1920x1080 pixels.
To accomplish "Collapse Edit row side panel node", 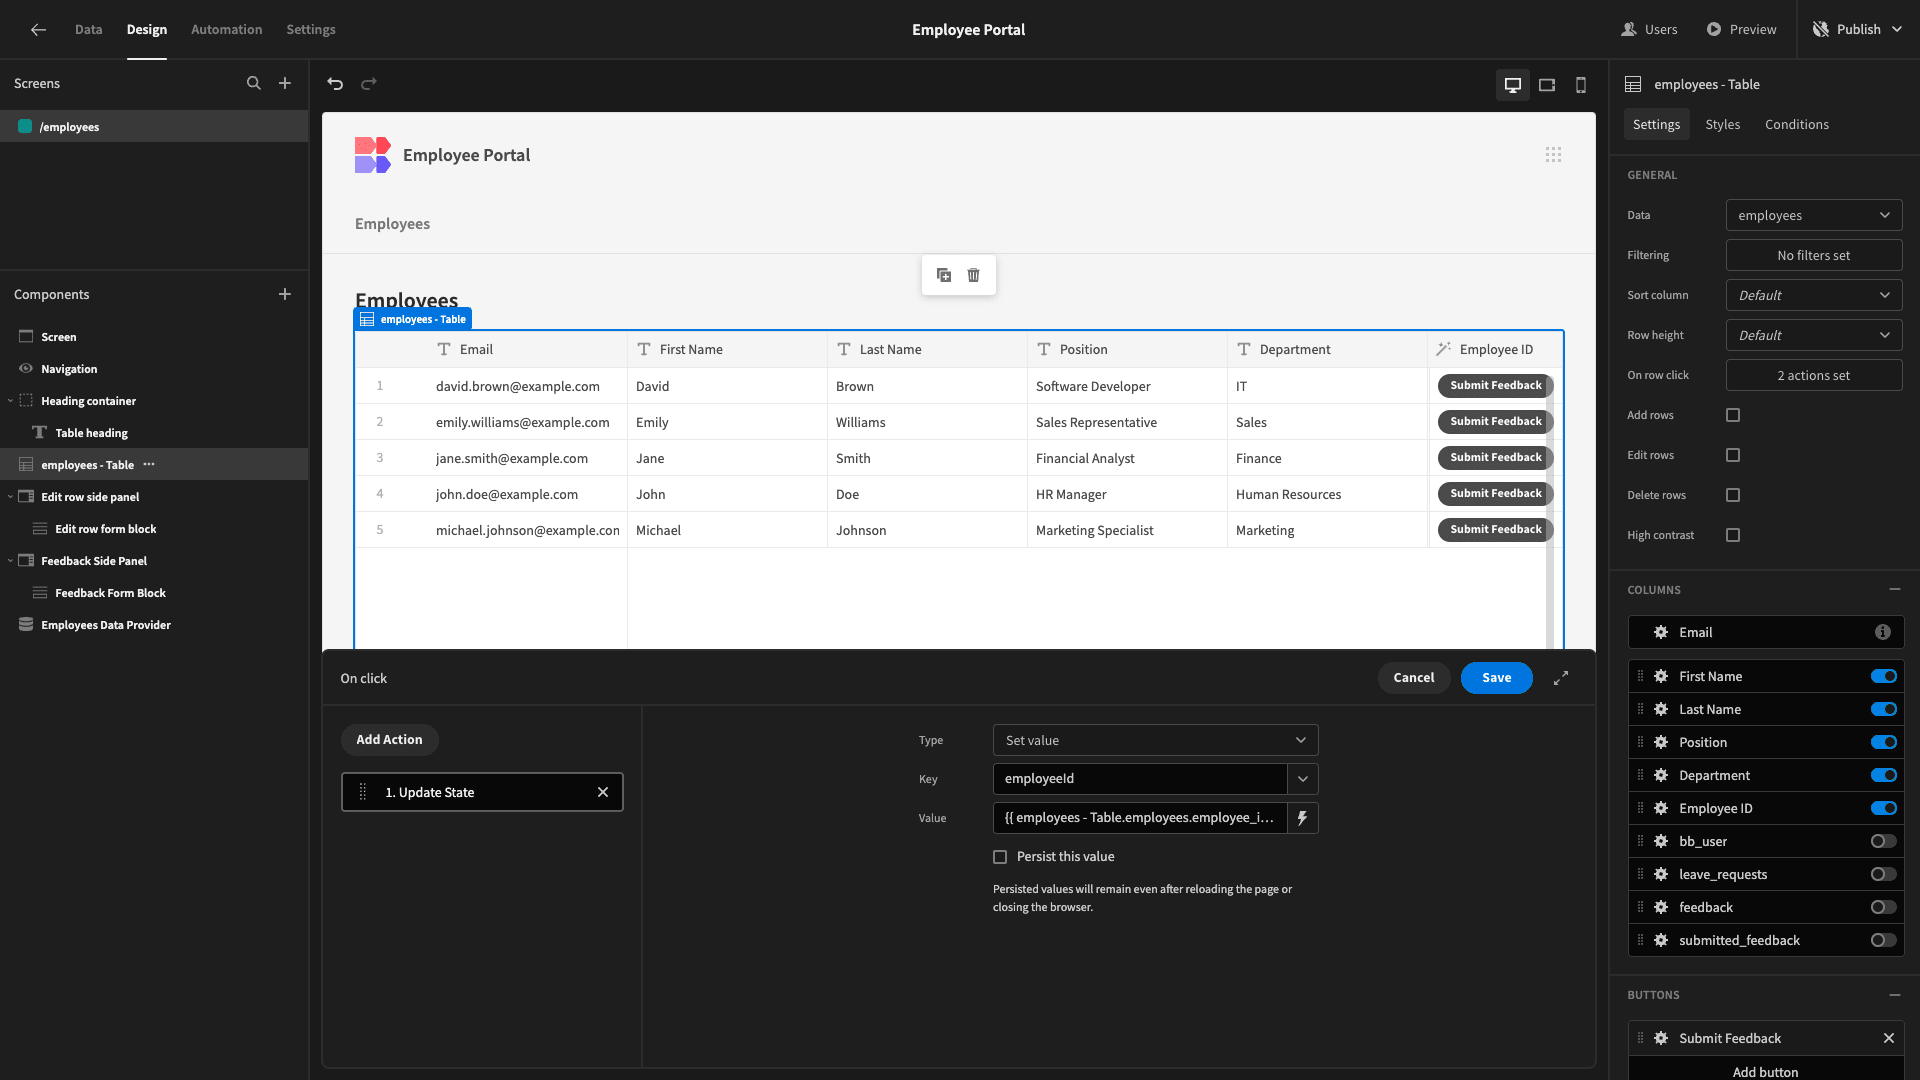I will [x=11, y=497].
